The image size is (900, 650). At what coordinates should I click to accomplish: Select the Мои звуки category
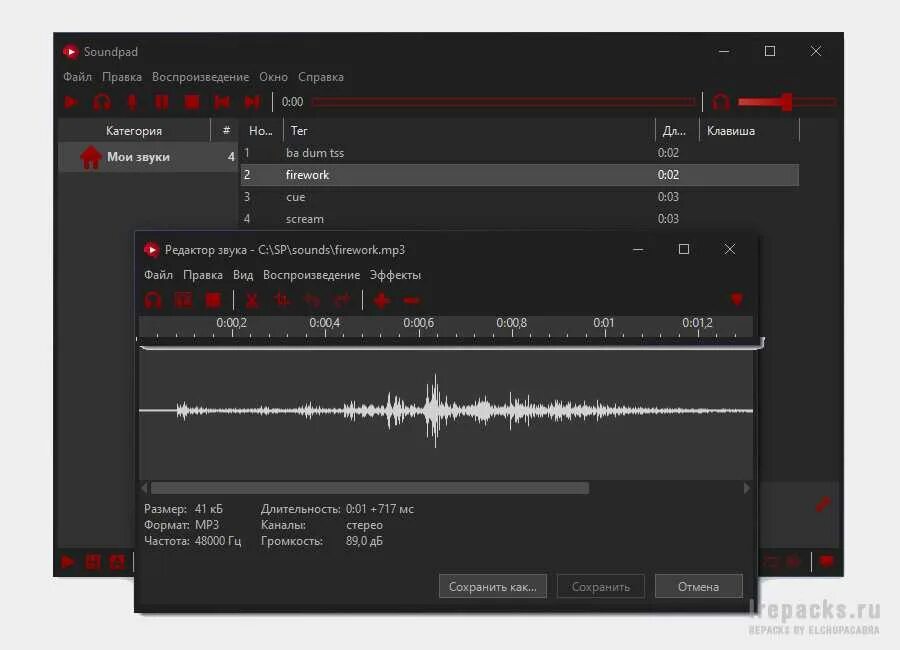(x=148, y=157)
